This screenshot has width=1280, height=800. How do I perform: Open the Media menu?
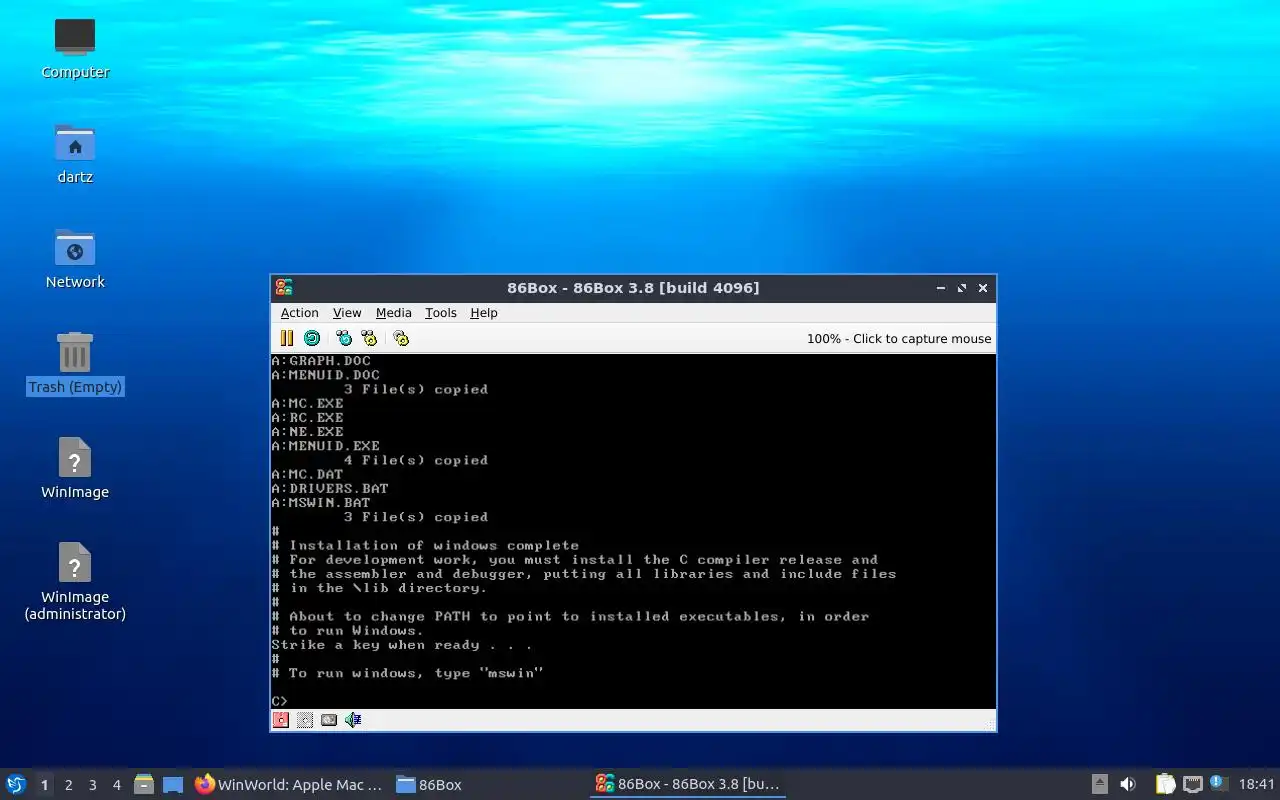(x=393, y=313)
